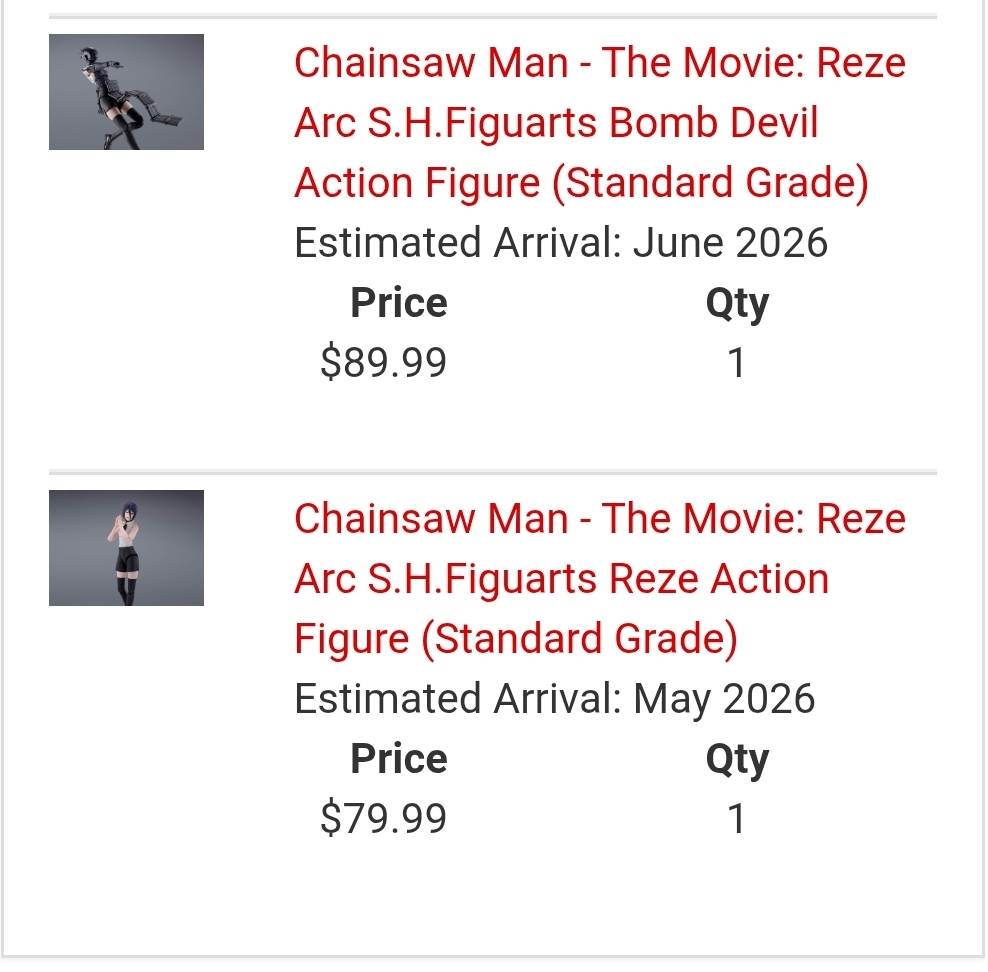This screenshot has height=972, width=988.
Task: Click the Qty header for the Reze item
Action: pos(737,759)
